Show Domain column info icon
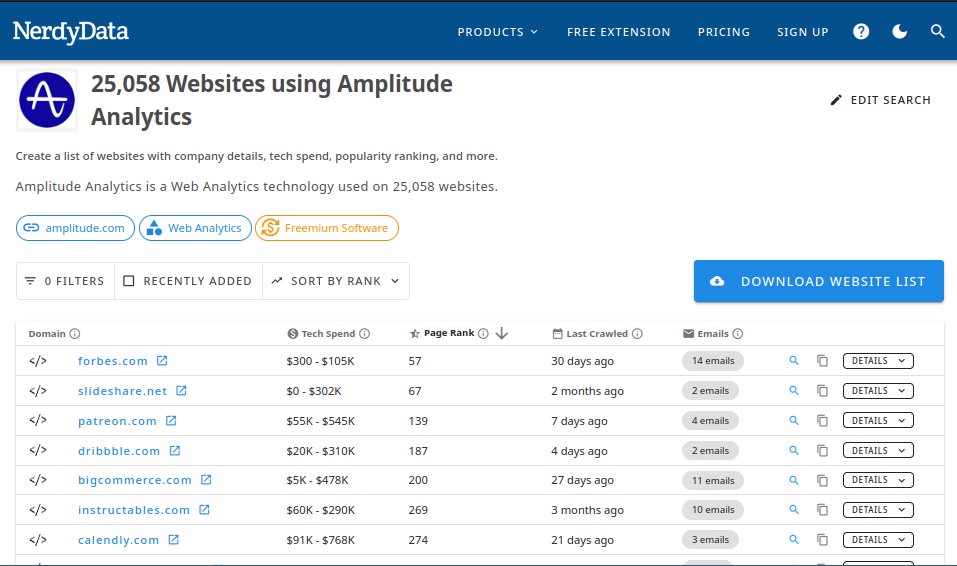 tap(74, 333)
